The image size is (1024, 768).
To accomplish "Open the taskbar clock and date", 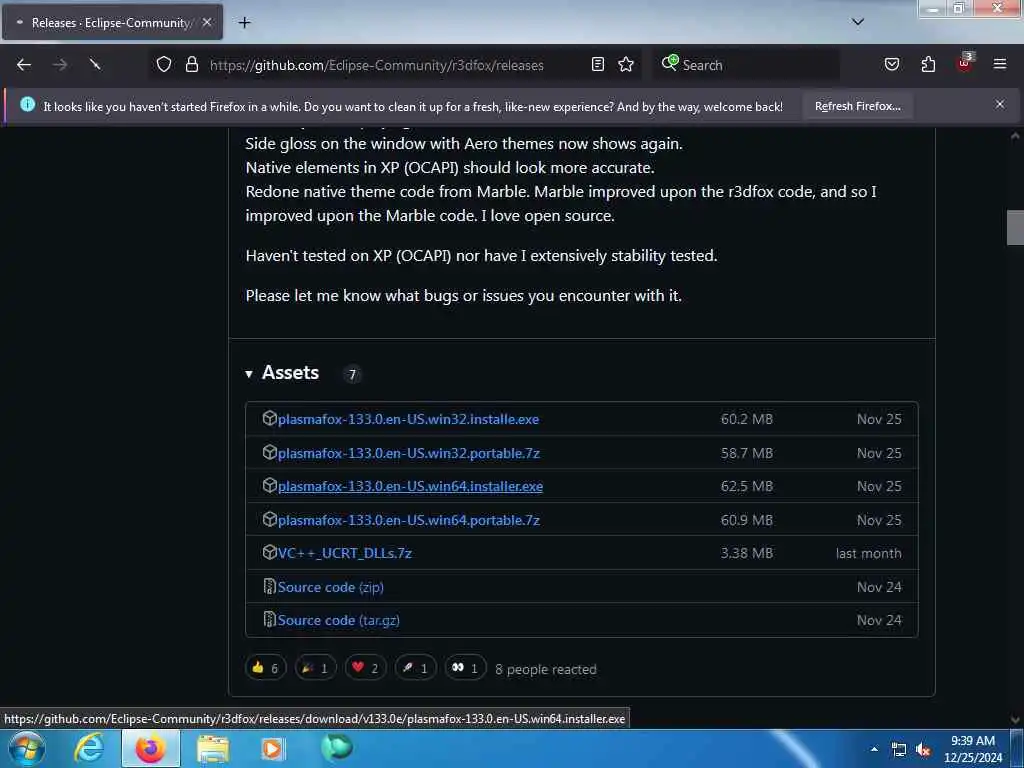I will pyautogui.click(x=973, y=749).
